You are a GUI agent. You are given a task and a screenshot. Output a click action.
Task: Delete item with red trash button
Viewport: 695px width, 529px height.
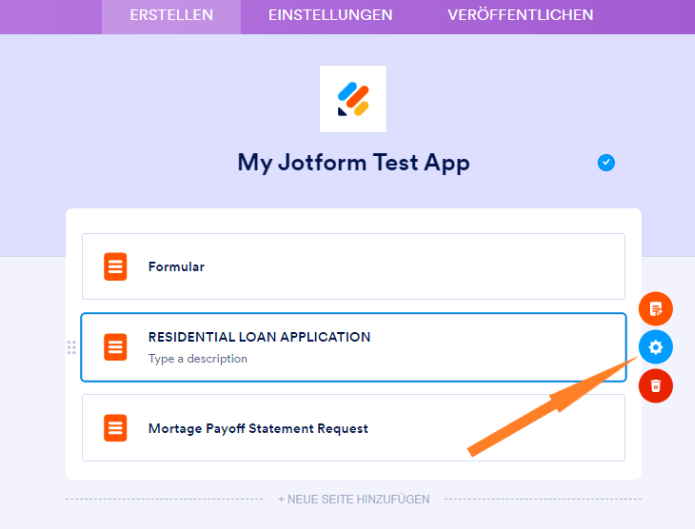coord(656,385)
